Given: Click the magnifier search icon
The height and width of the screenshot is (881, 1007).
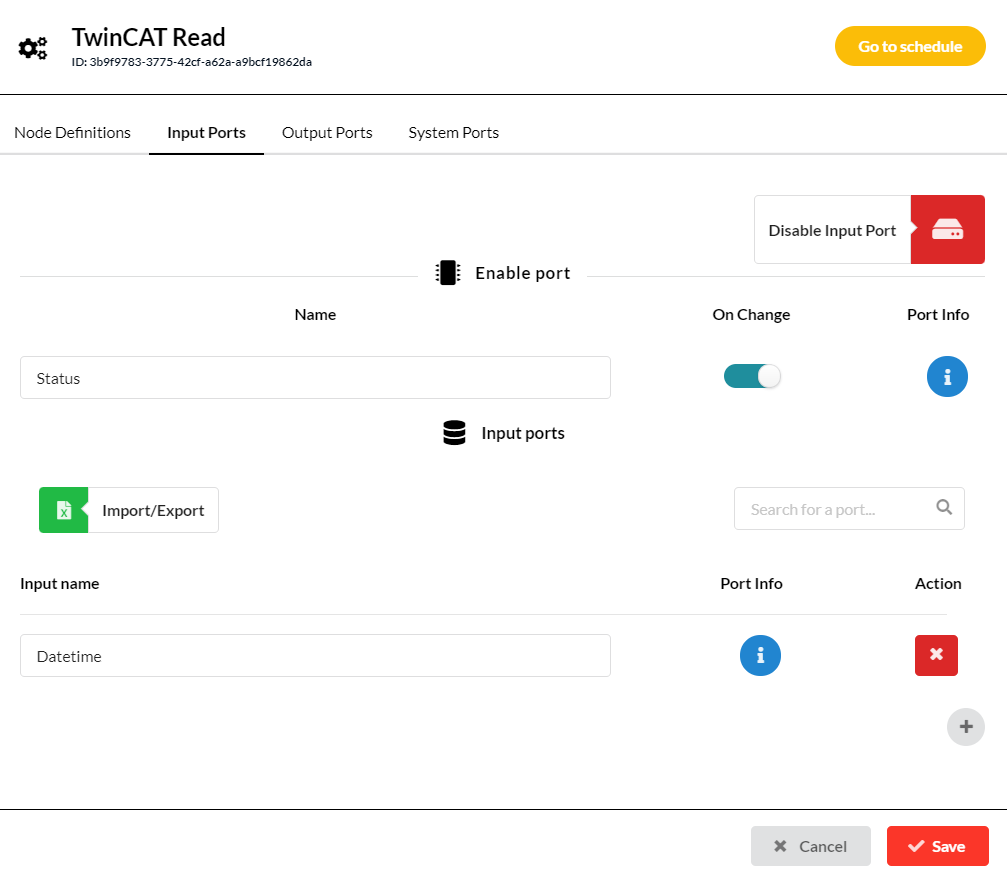Looking at the screenshot, I should coord(944,507).
